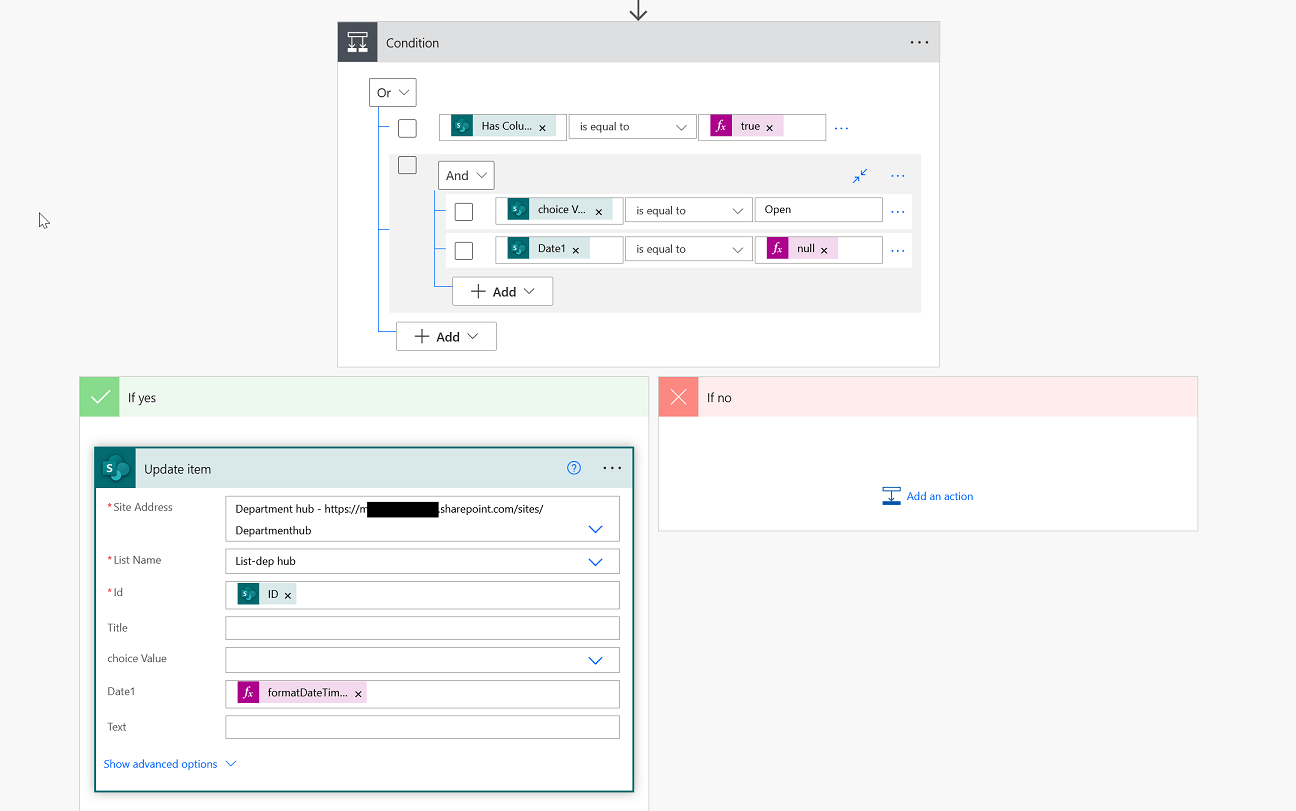This screenshot has width=1296, height=811.
Task: Collapse the And group with arrows icon
Action: point(860,175)
